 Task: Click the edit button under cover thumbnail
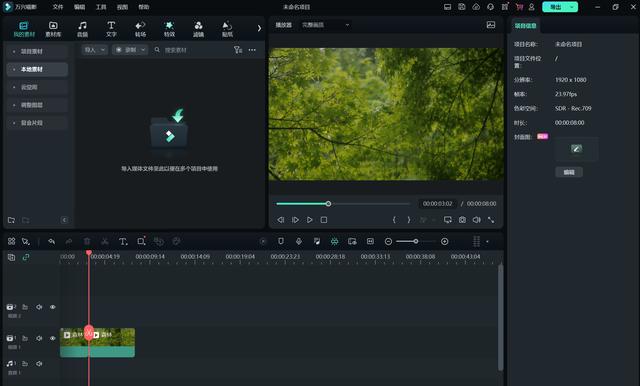569,172
